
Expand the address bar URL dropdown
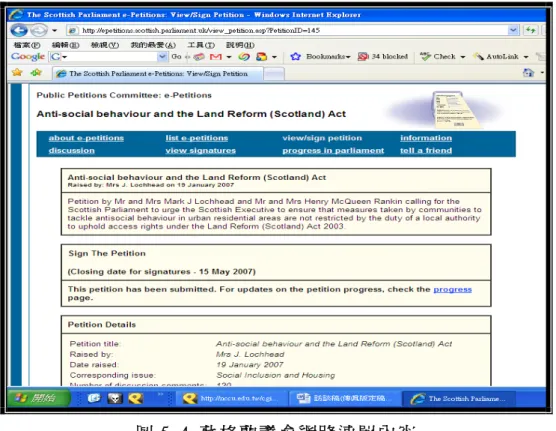(x=513, y=30)
